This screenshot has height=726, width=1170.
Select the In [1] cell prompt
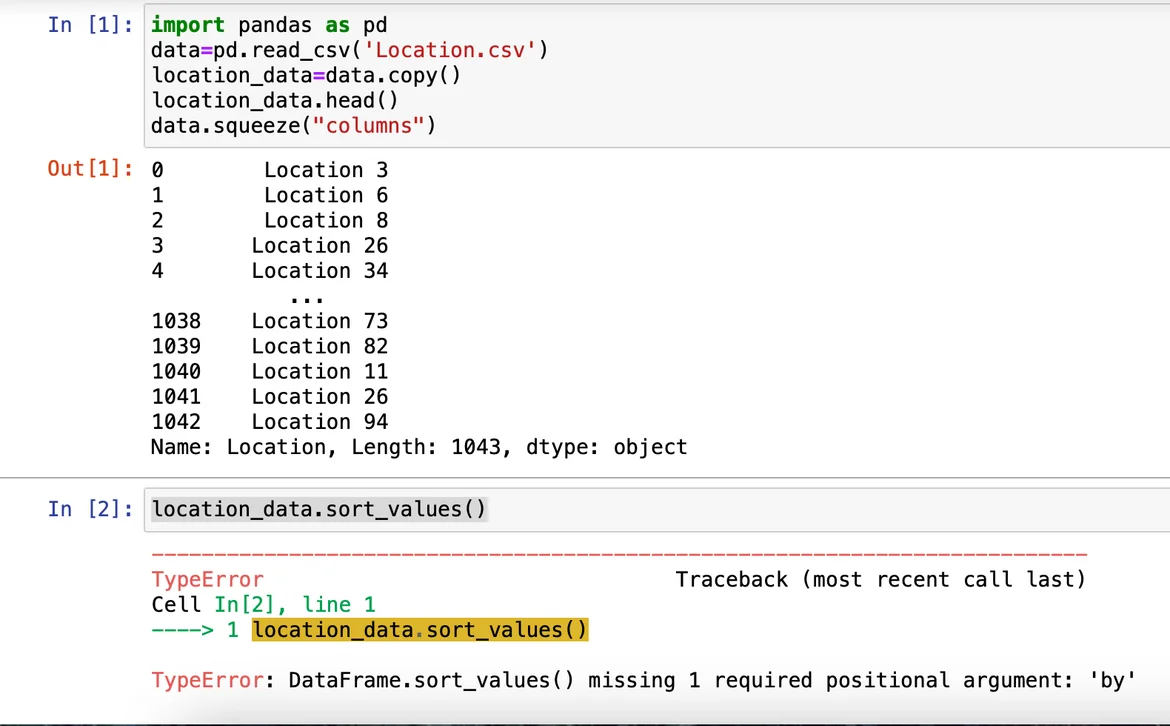89,25
